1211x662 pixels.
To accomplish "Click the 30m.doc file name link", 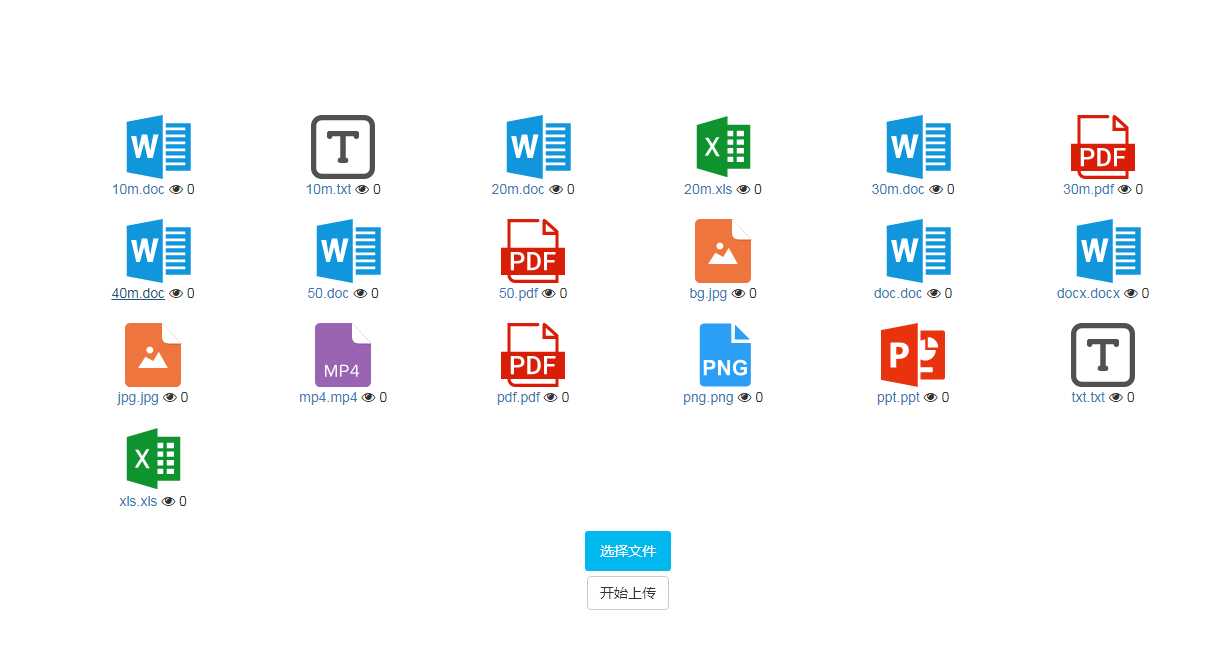I will click(x=898, y=189).
